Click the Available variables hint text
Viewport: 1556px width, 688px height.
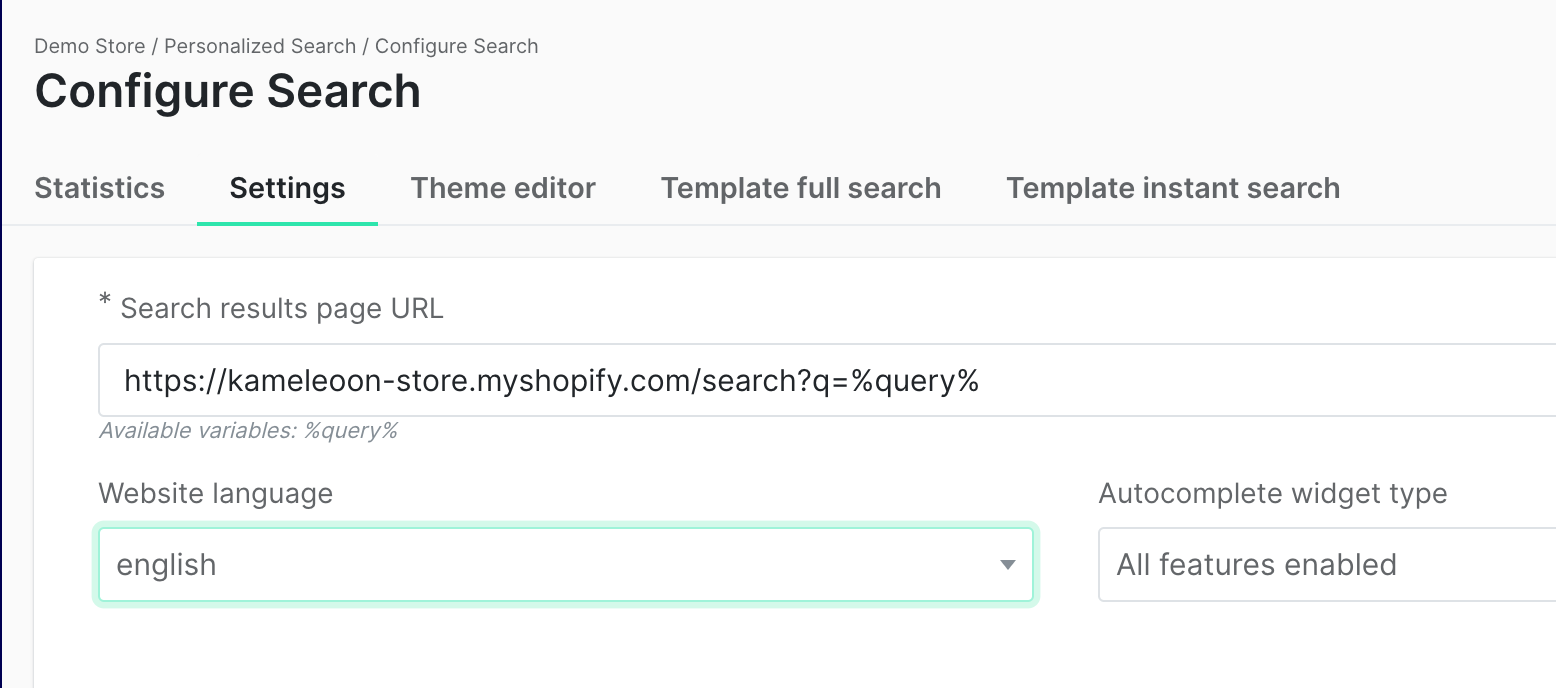(x=248, y=431)
